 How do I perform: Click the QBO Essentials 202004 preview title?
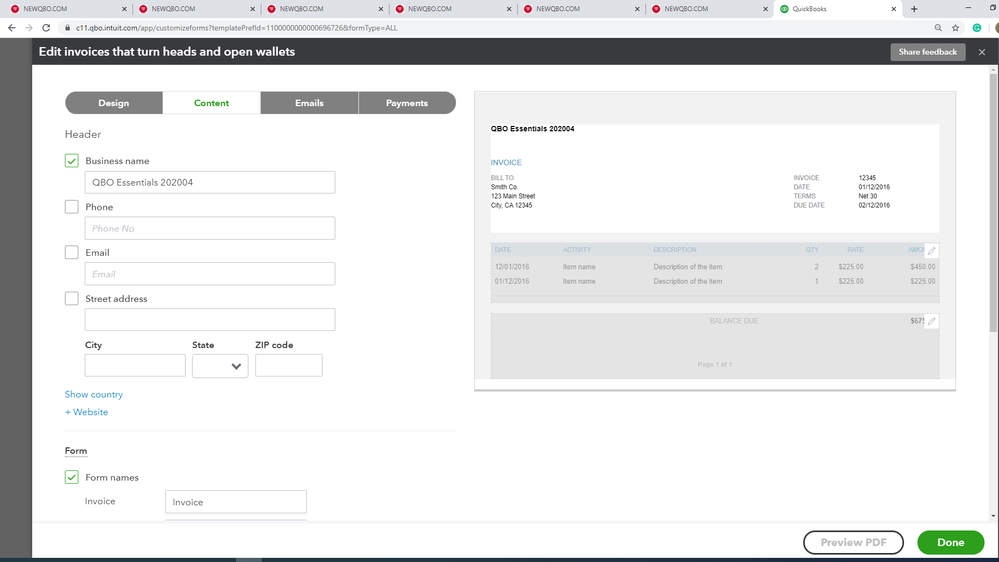(533, 129)
